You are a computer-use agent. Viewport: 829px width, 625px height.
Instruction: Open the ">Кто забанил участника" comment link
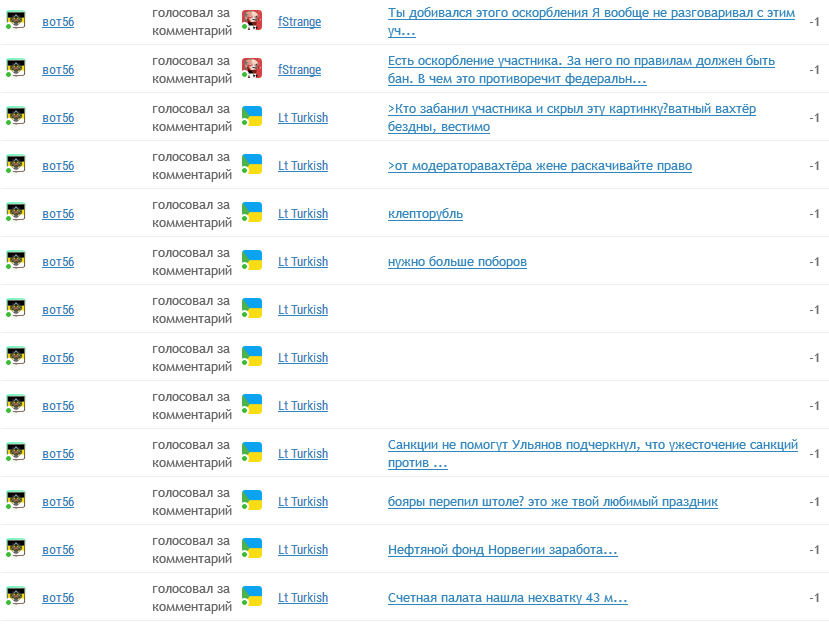pos(571,109)
